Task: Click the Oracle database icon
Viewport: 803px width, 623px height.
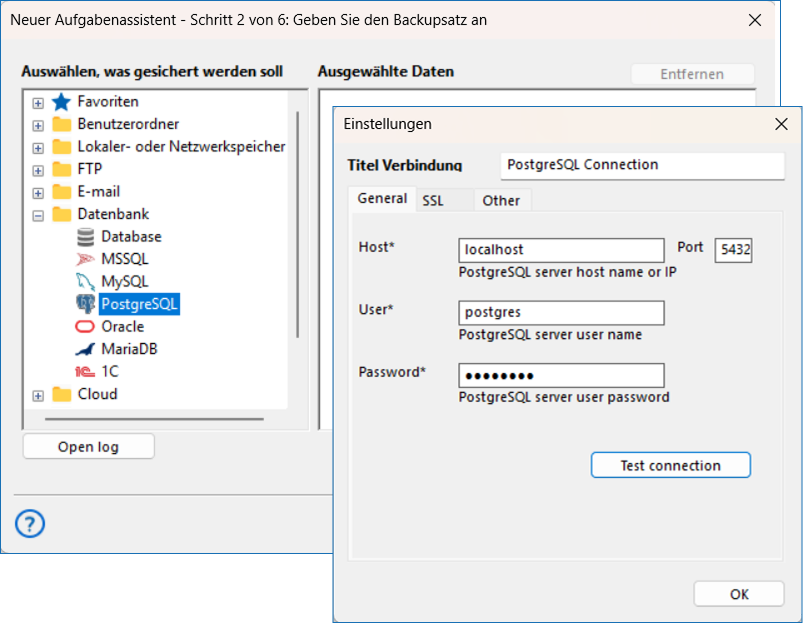Action: coord(86,326)
